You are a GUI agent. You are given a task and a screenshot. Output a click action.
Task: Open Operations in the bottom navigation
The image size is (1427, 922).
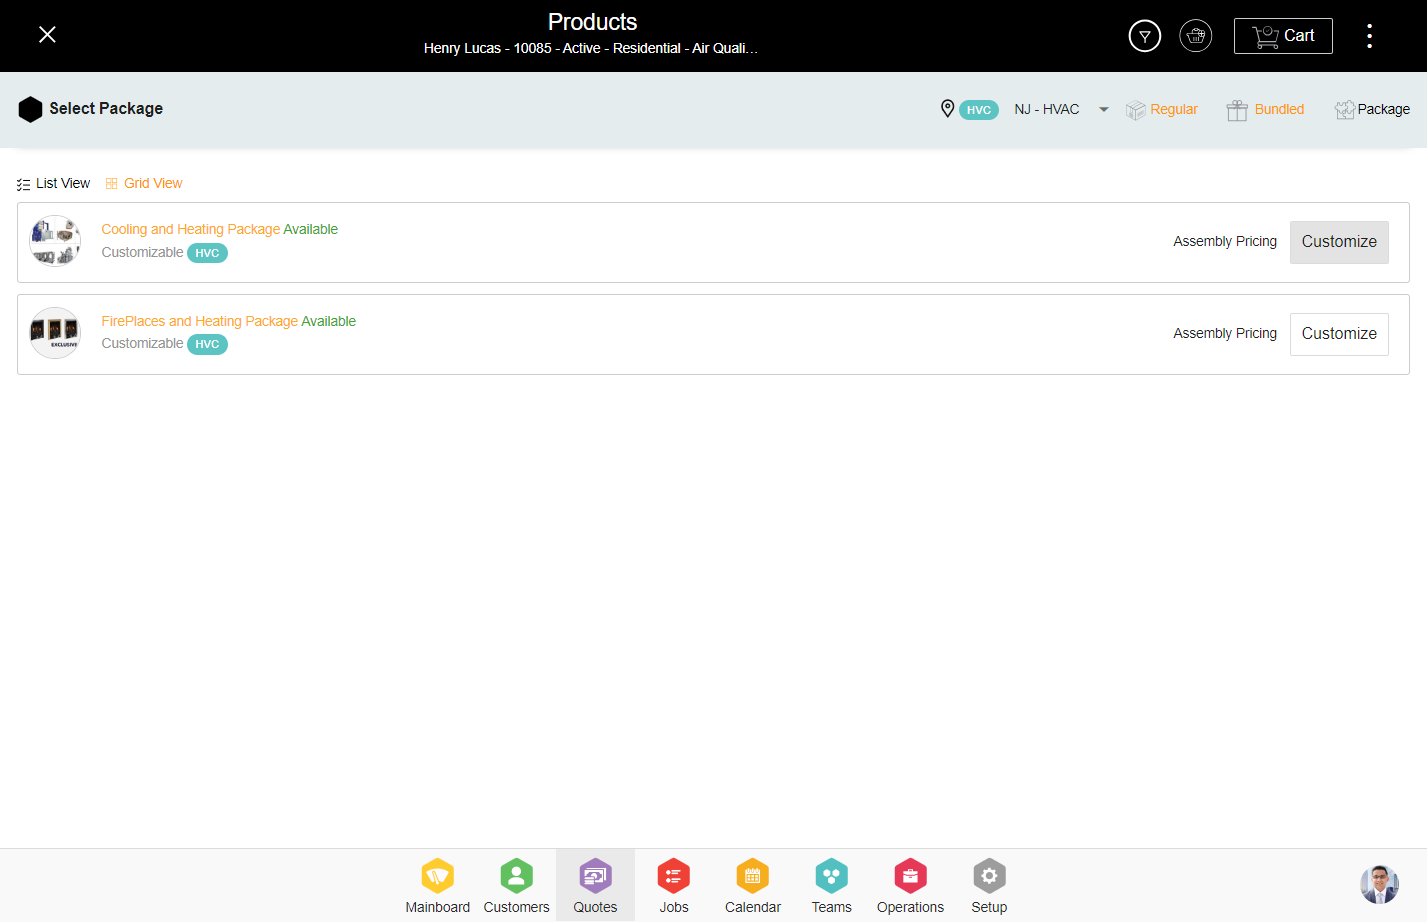(911, 886)
